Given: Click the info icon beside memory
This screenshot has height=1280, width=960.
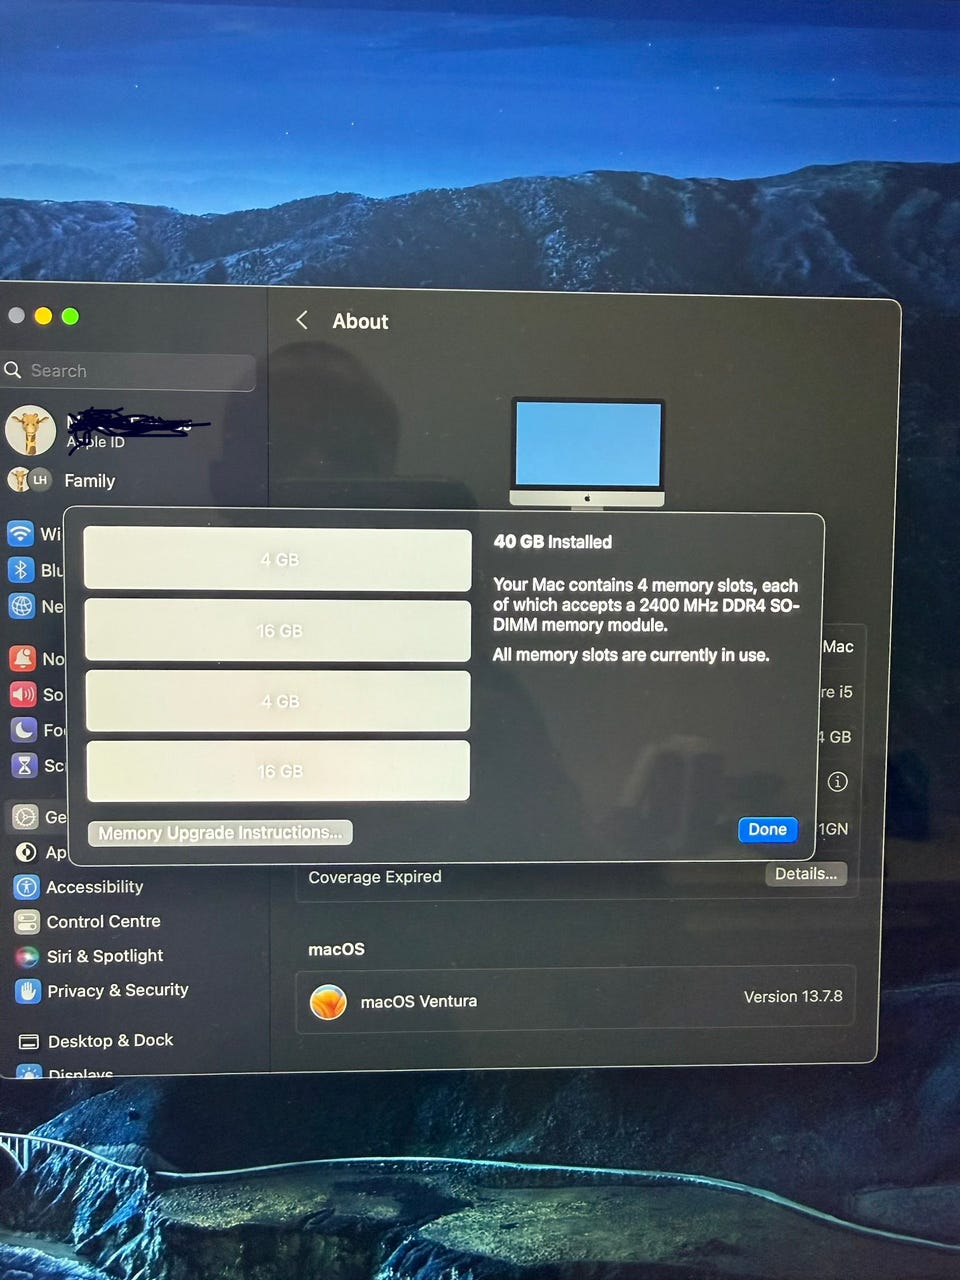Looking at the screenshot, I should click(x=838, y=782).
